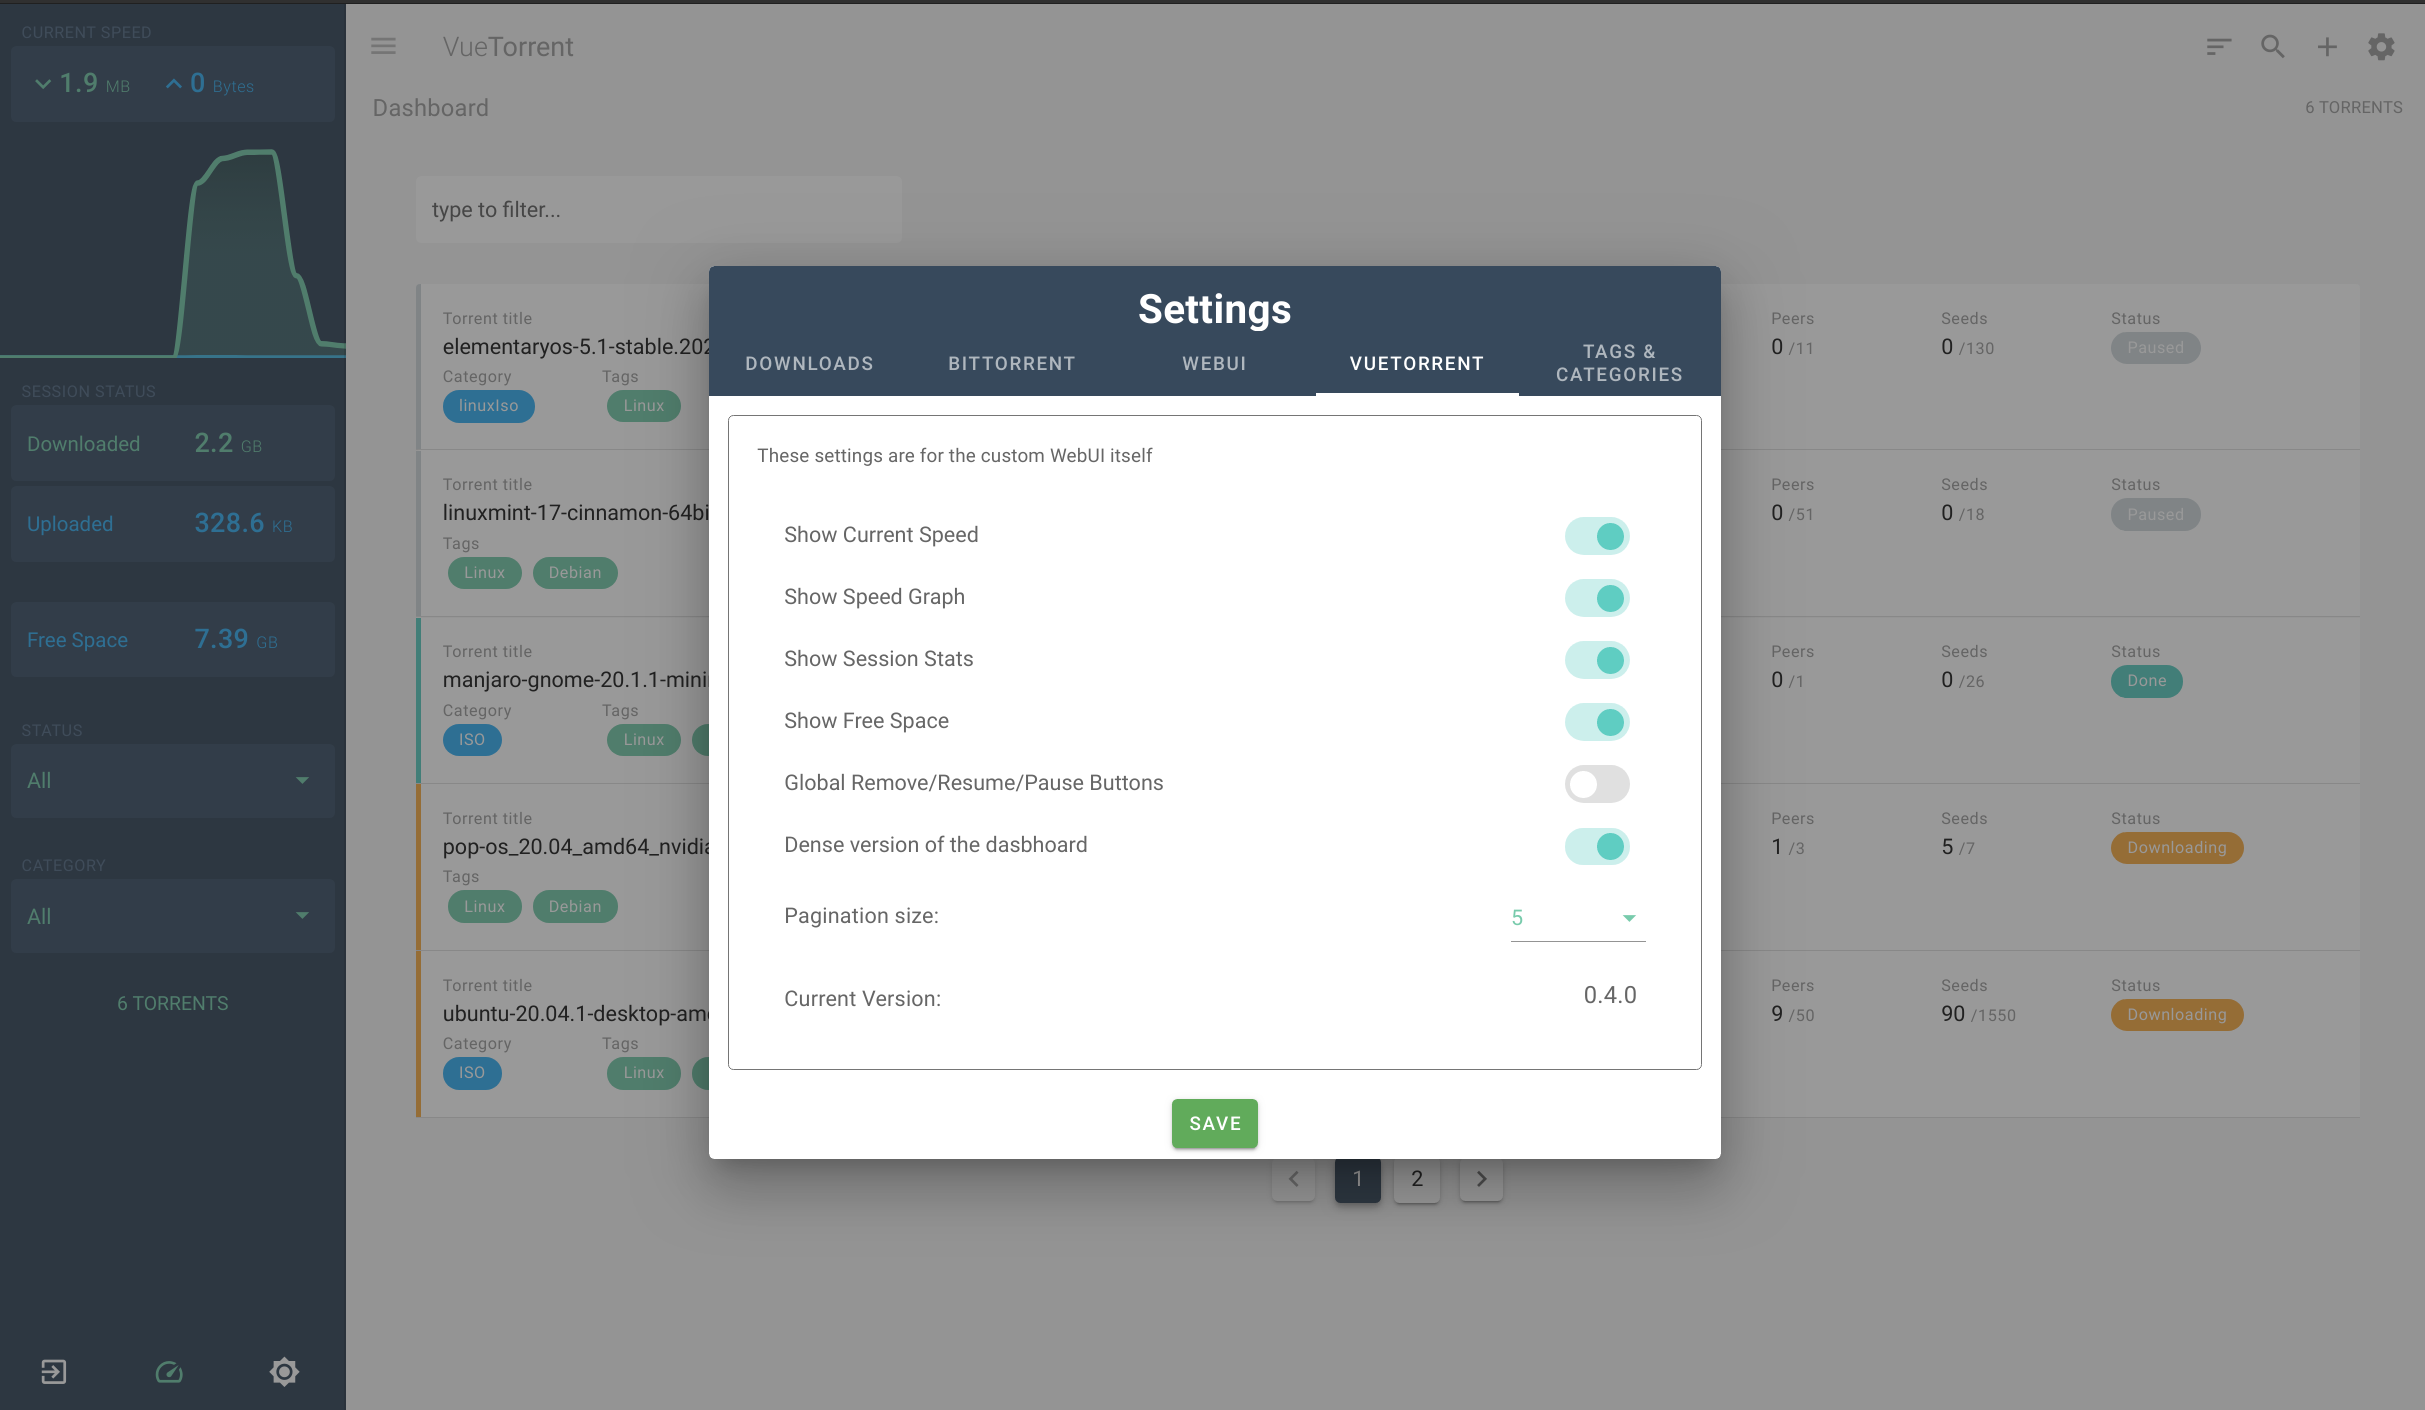Click the search magnifier icon
The width and height of the screenshot is (2425, 1410).
click(x=2272, y=46)
